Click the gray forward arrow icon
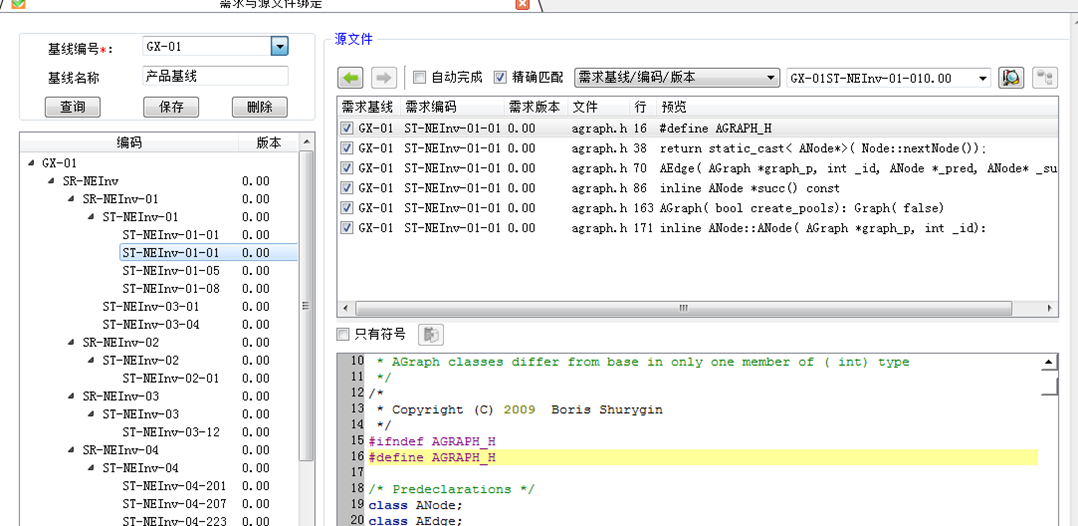1078x526 pixels. (383, 77)
